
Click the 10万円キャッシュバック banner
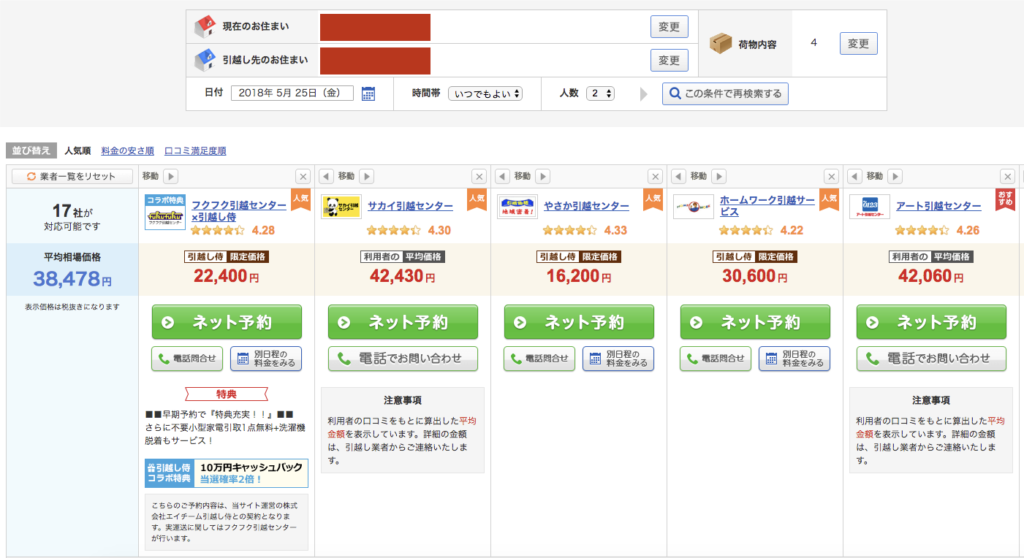[x=227, y=473]
